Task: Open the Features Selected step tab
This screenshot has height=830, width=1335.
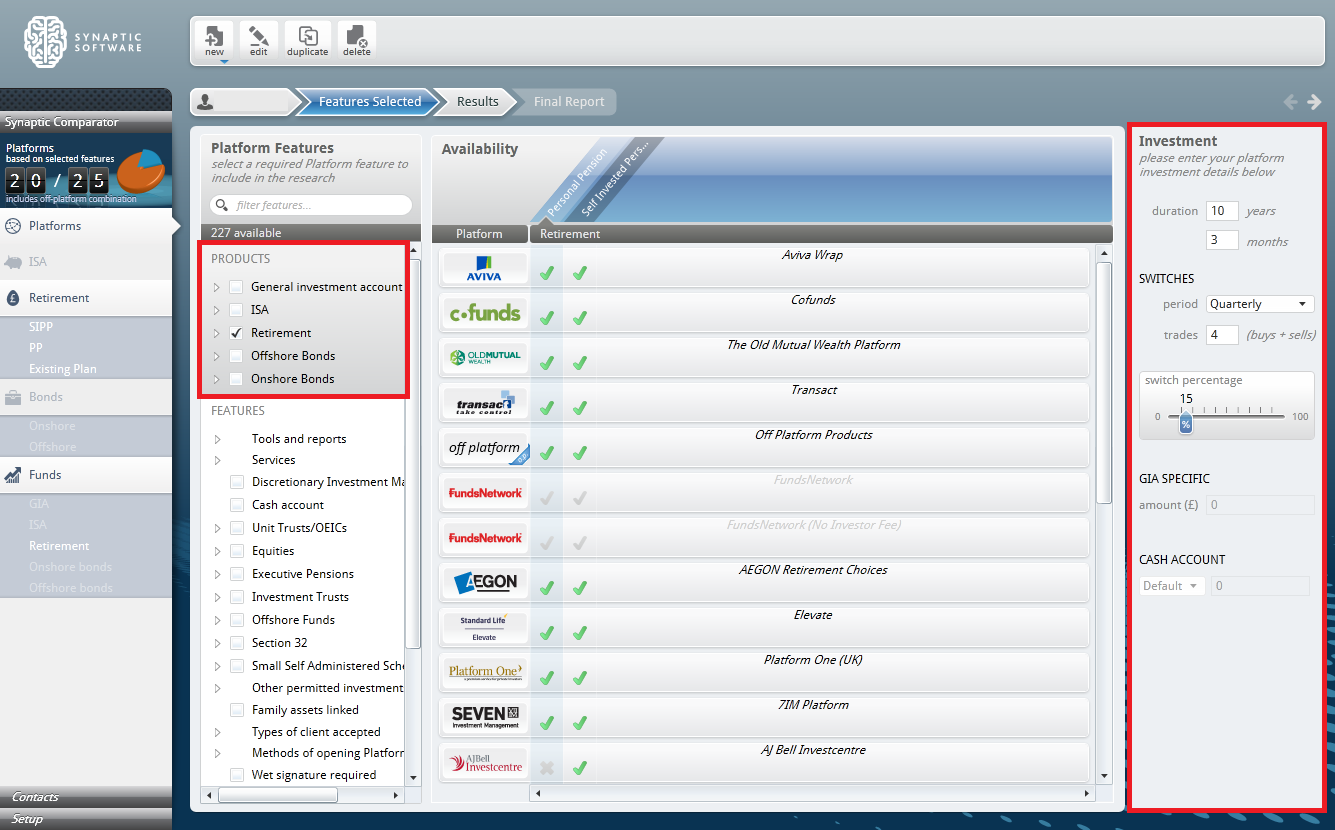Action: click(369, 102)
